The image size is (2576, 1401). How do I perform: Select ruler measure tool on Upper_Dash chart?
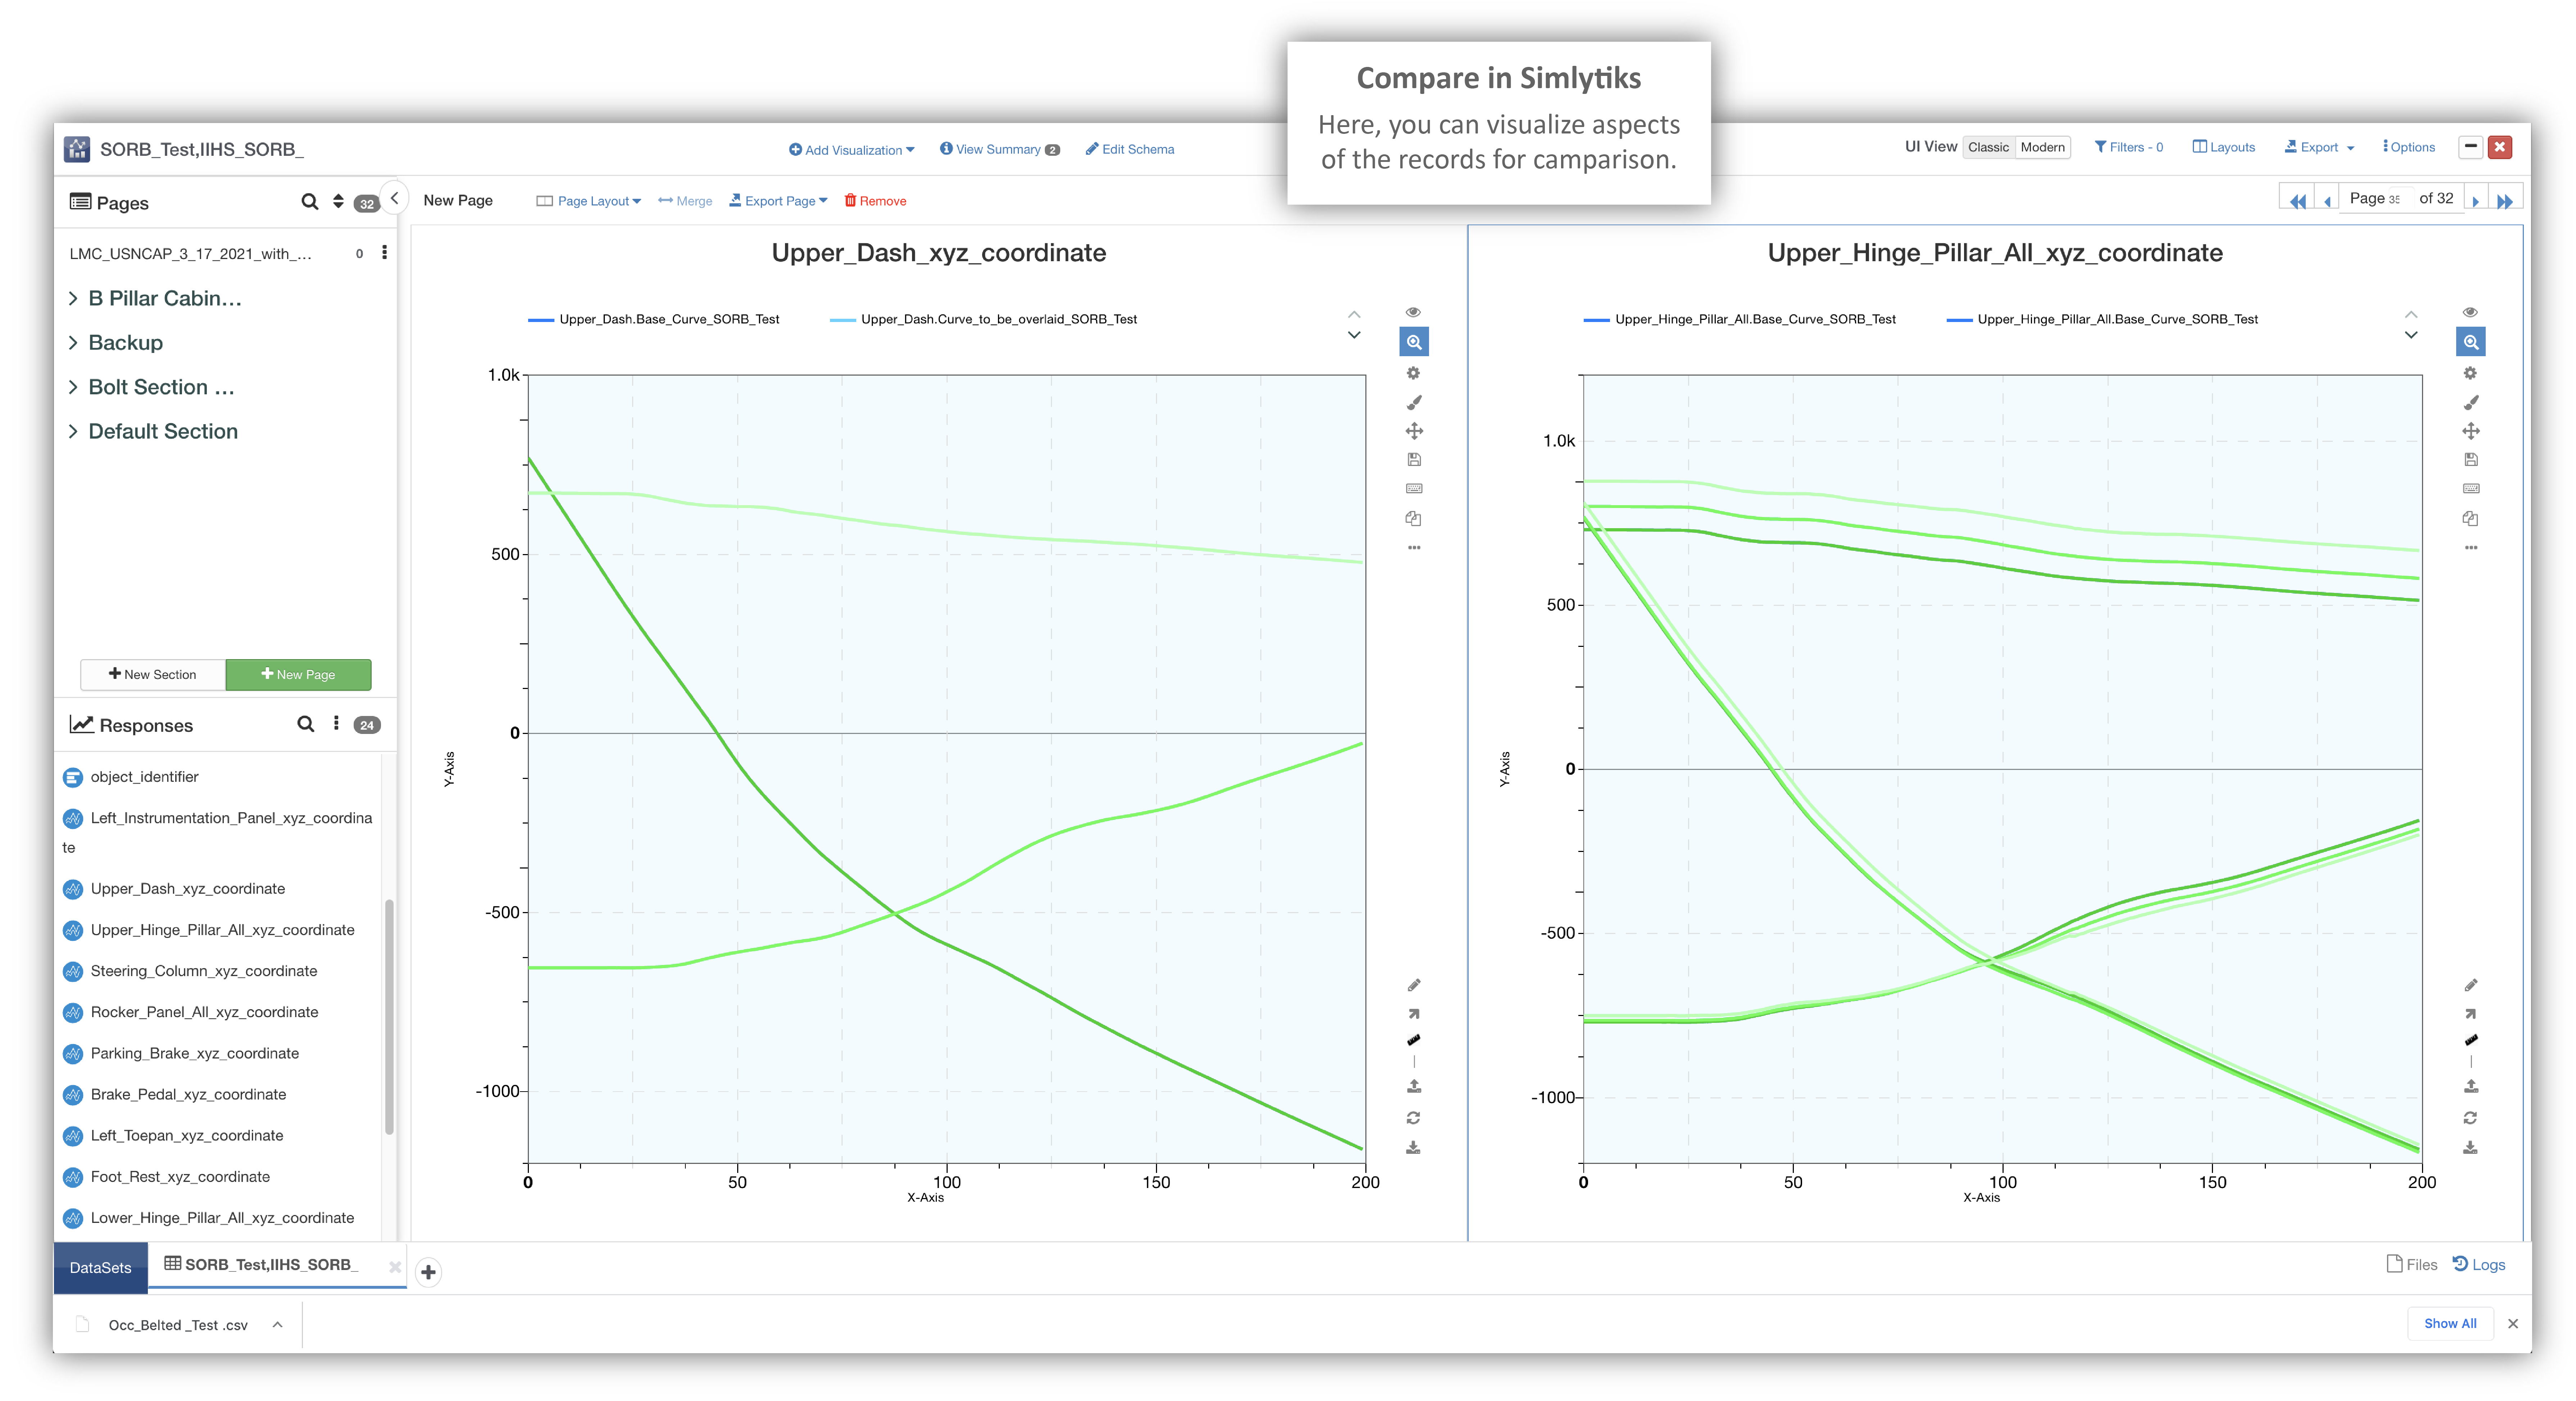pos(1414,1040)
